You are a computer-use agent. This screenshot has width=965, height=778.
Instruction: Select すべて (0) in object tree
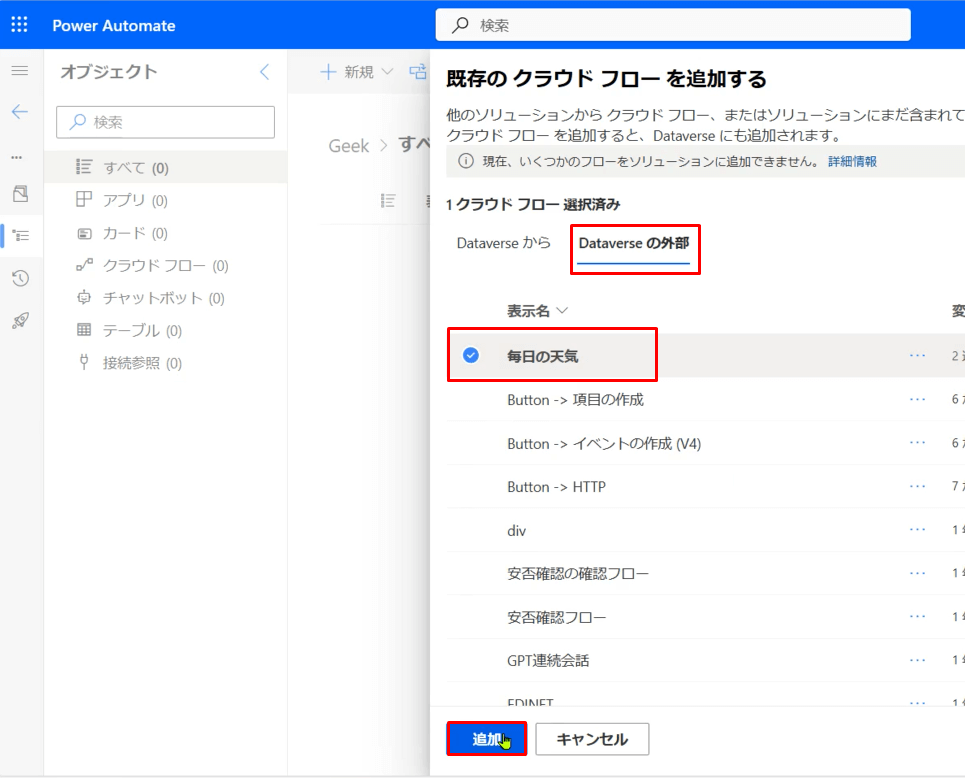[165, 167]
